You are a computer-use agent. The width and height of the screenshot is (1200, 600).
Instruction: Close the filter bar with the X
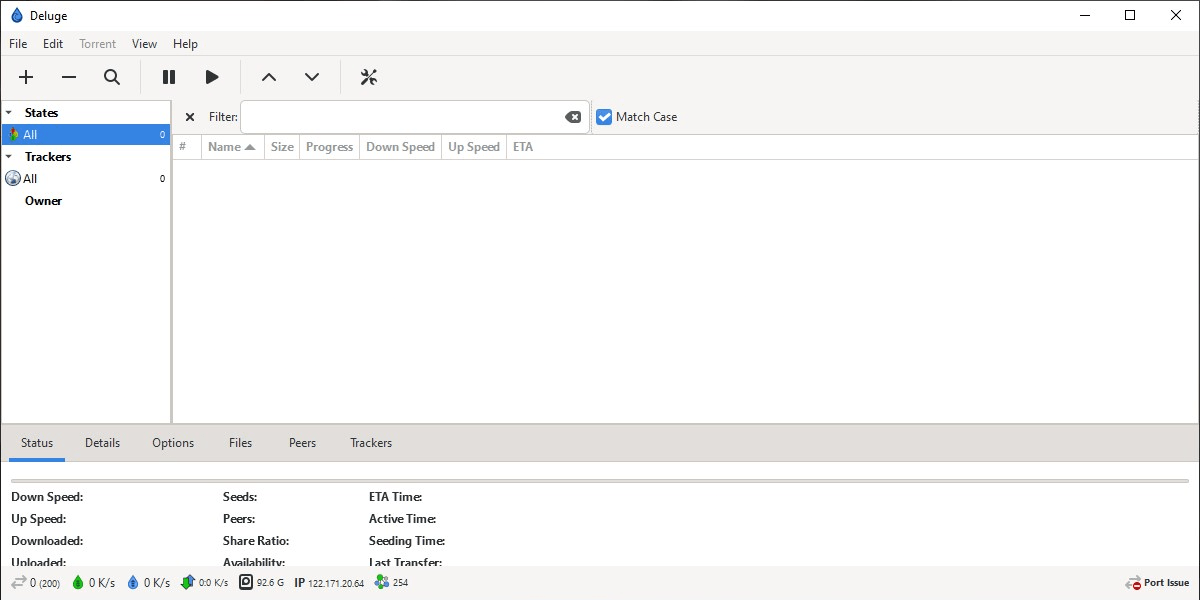(x=190, y=116)
